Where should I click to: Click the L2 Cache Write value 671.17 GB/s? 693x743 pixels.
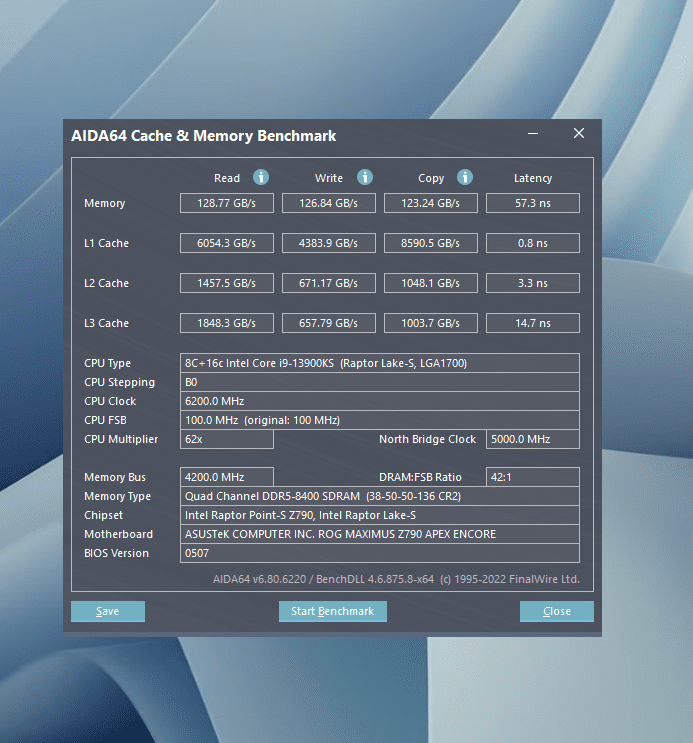pyautogui.click(x=328, y=283)
